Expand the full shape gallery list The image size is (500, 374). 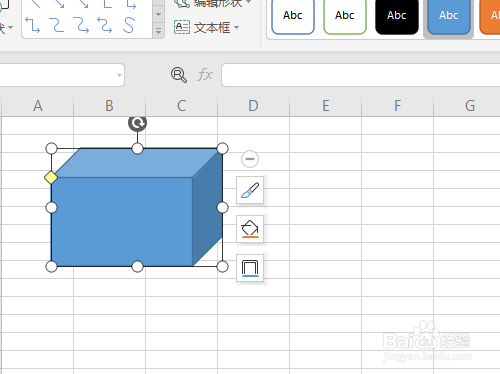point(159,32)
